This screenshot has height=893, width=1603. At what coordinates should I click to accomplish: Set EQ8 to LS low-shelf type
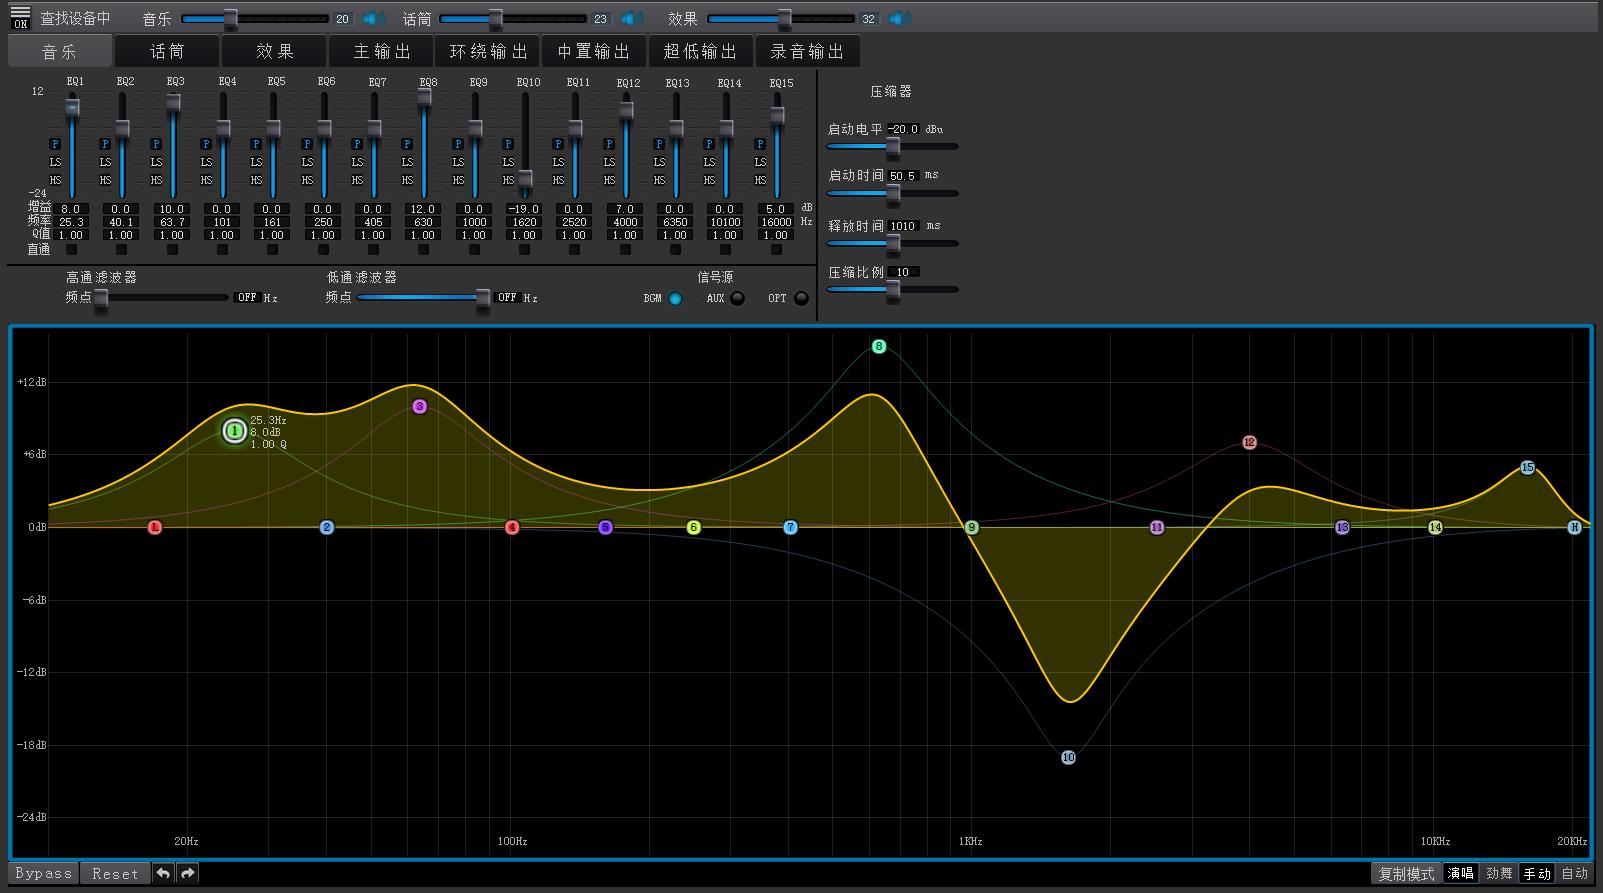pos(407,162)
